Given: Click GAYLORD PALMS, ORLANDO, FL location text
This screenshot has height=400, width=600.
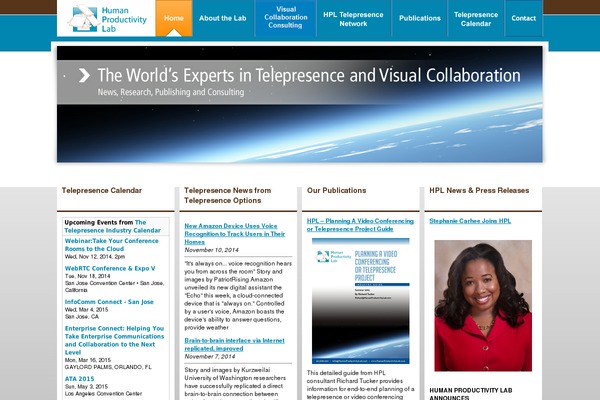Looking at the screenshot, I should 108,367.
